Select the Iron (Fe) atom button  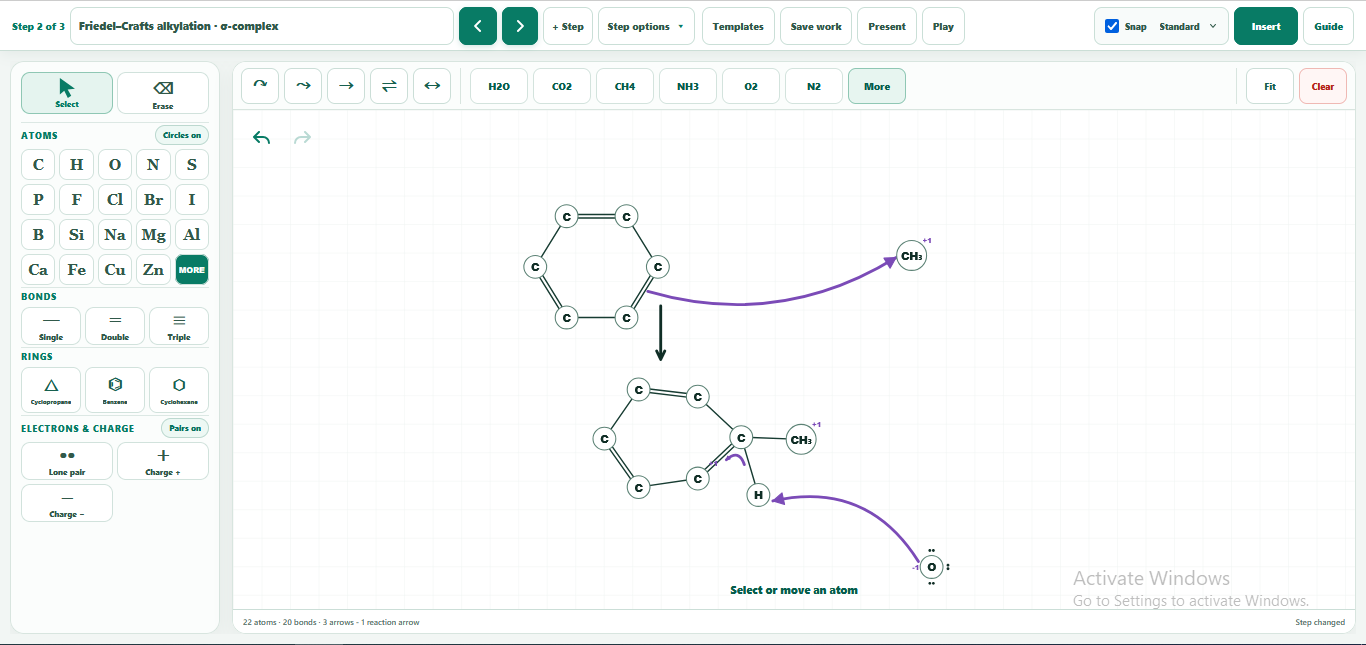coord(77,270)
